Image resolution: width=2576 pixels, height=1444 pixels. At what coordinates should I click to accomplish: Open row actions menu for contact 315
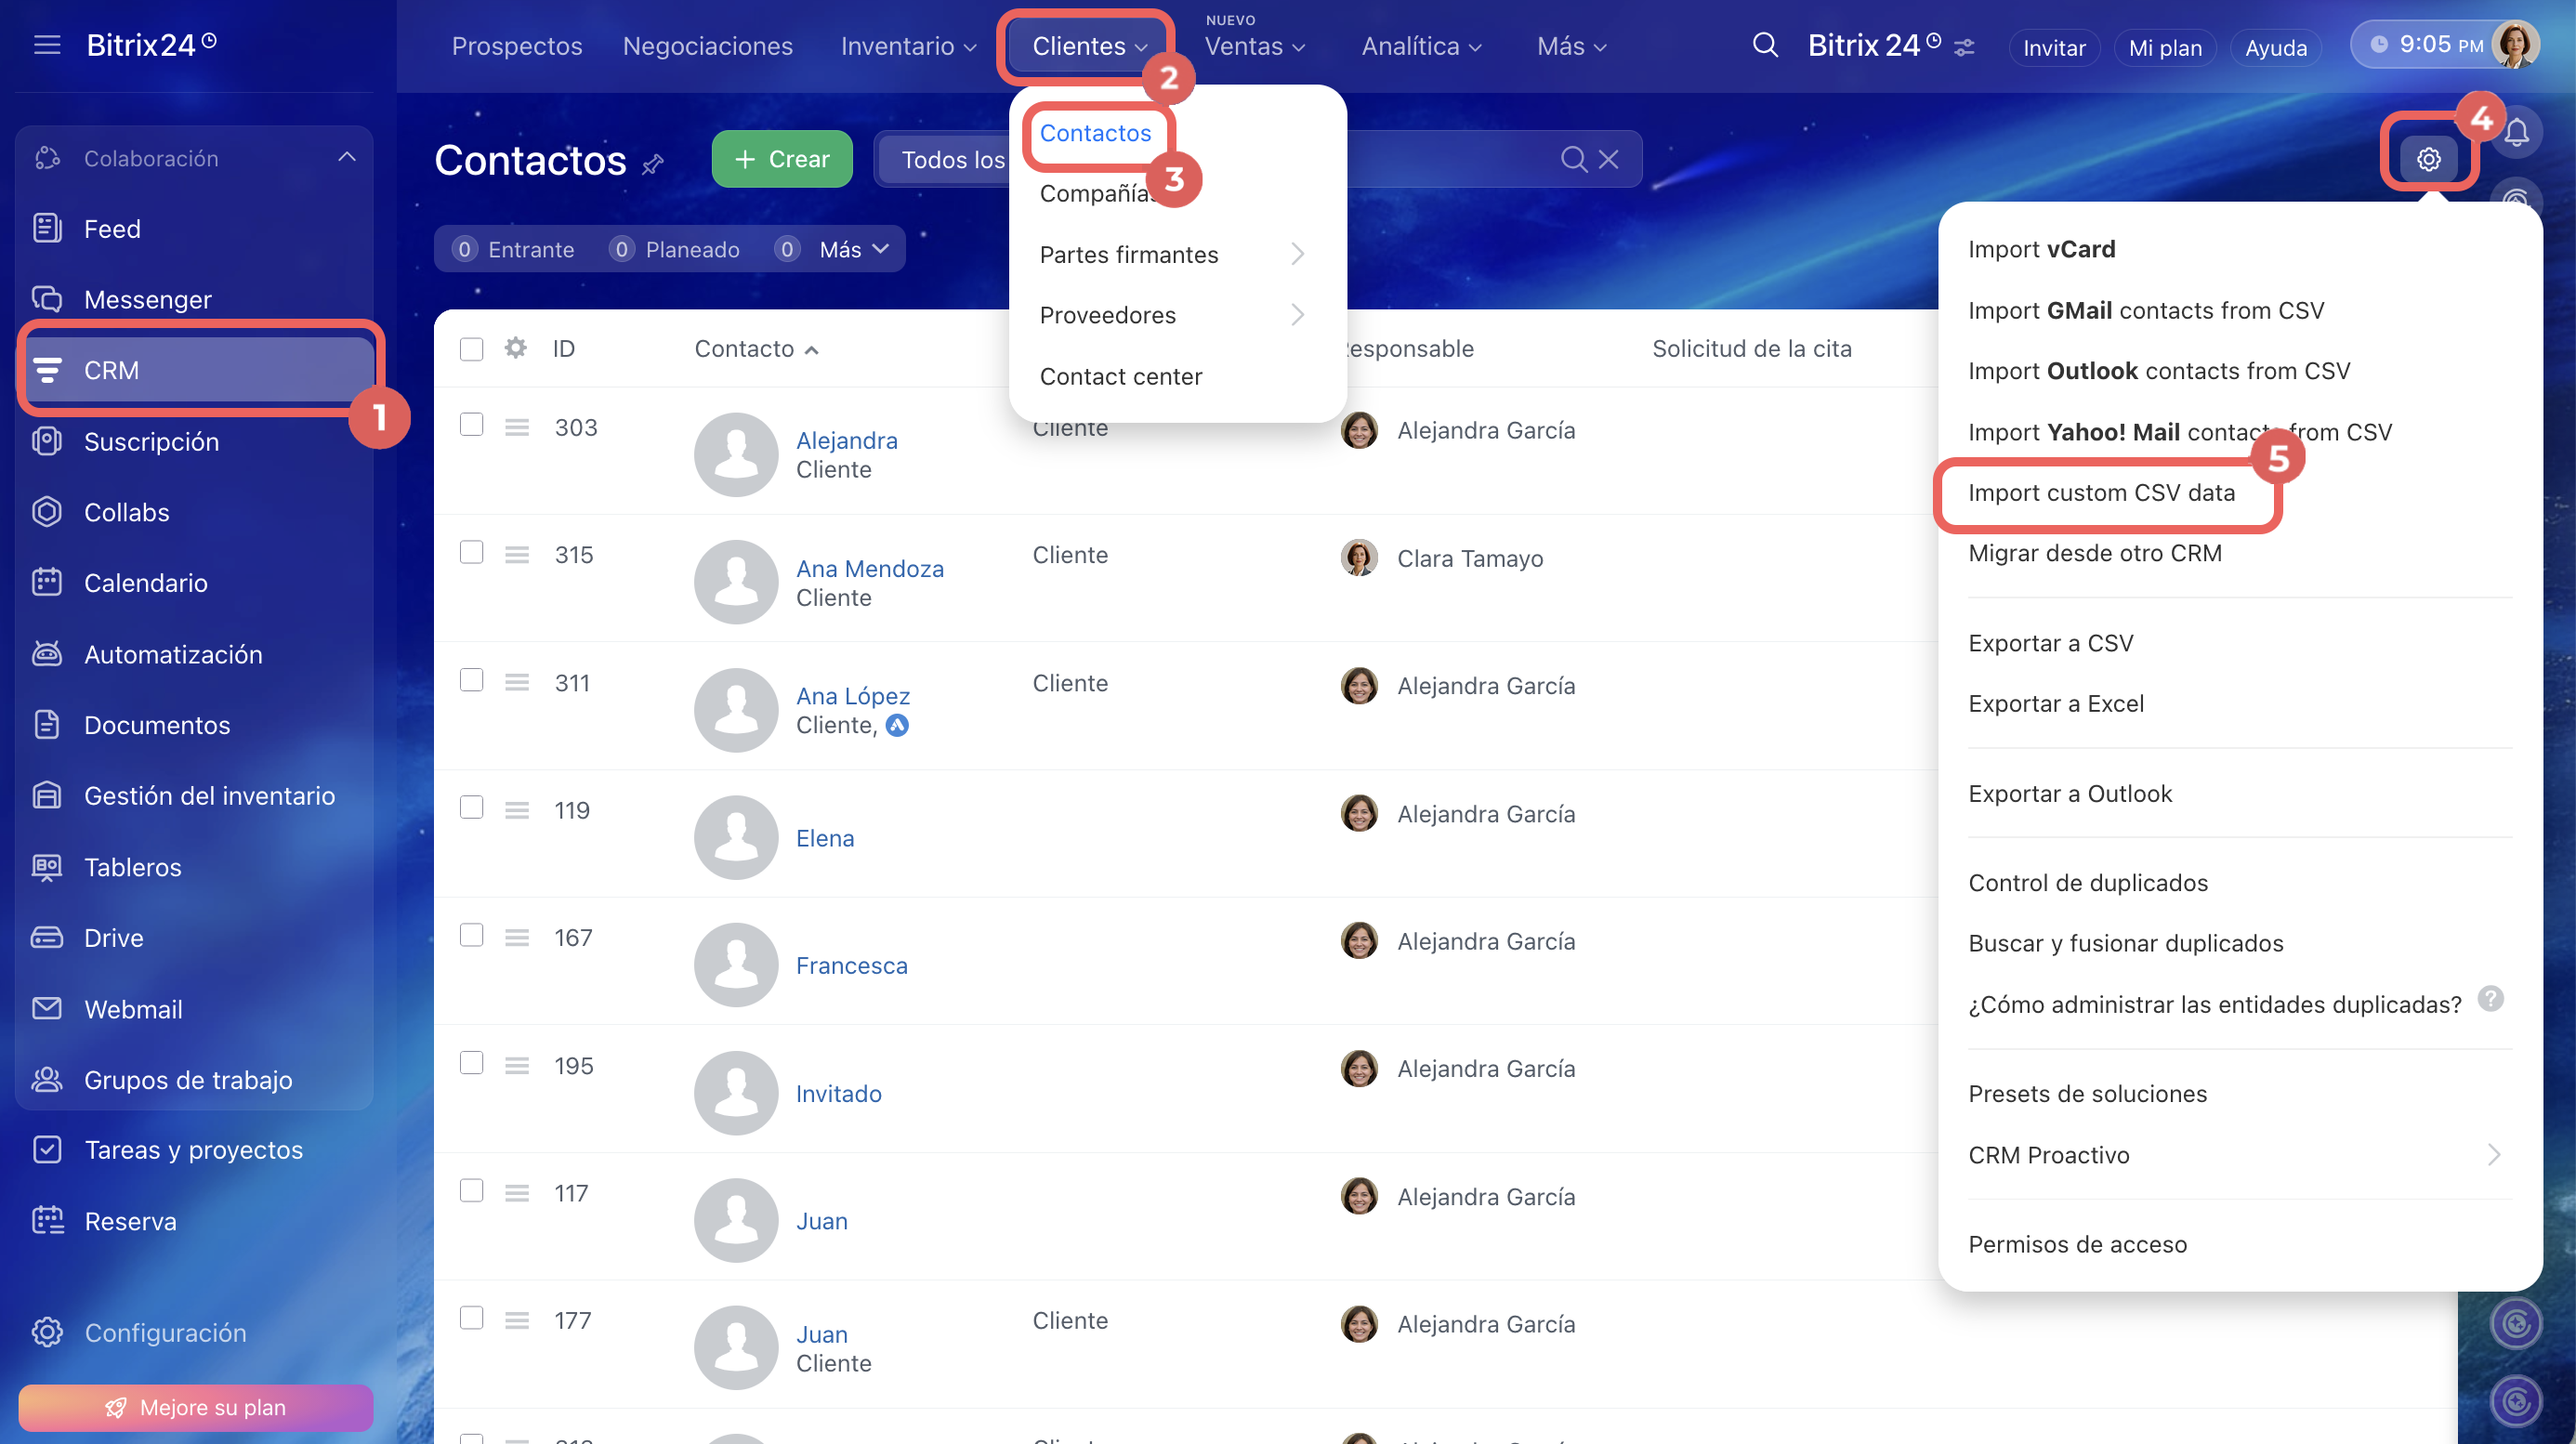click(x=516, y=554)
